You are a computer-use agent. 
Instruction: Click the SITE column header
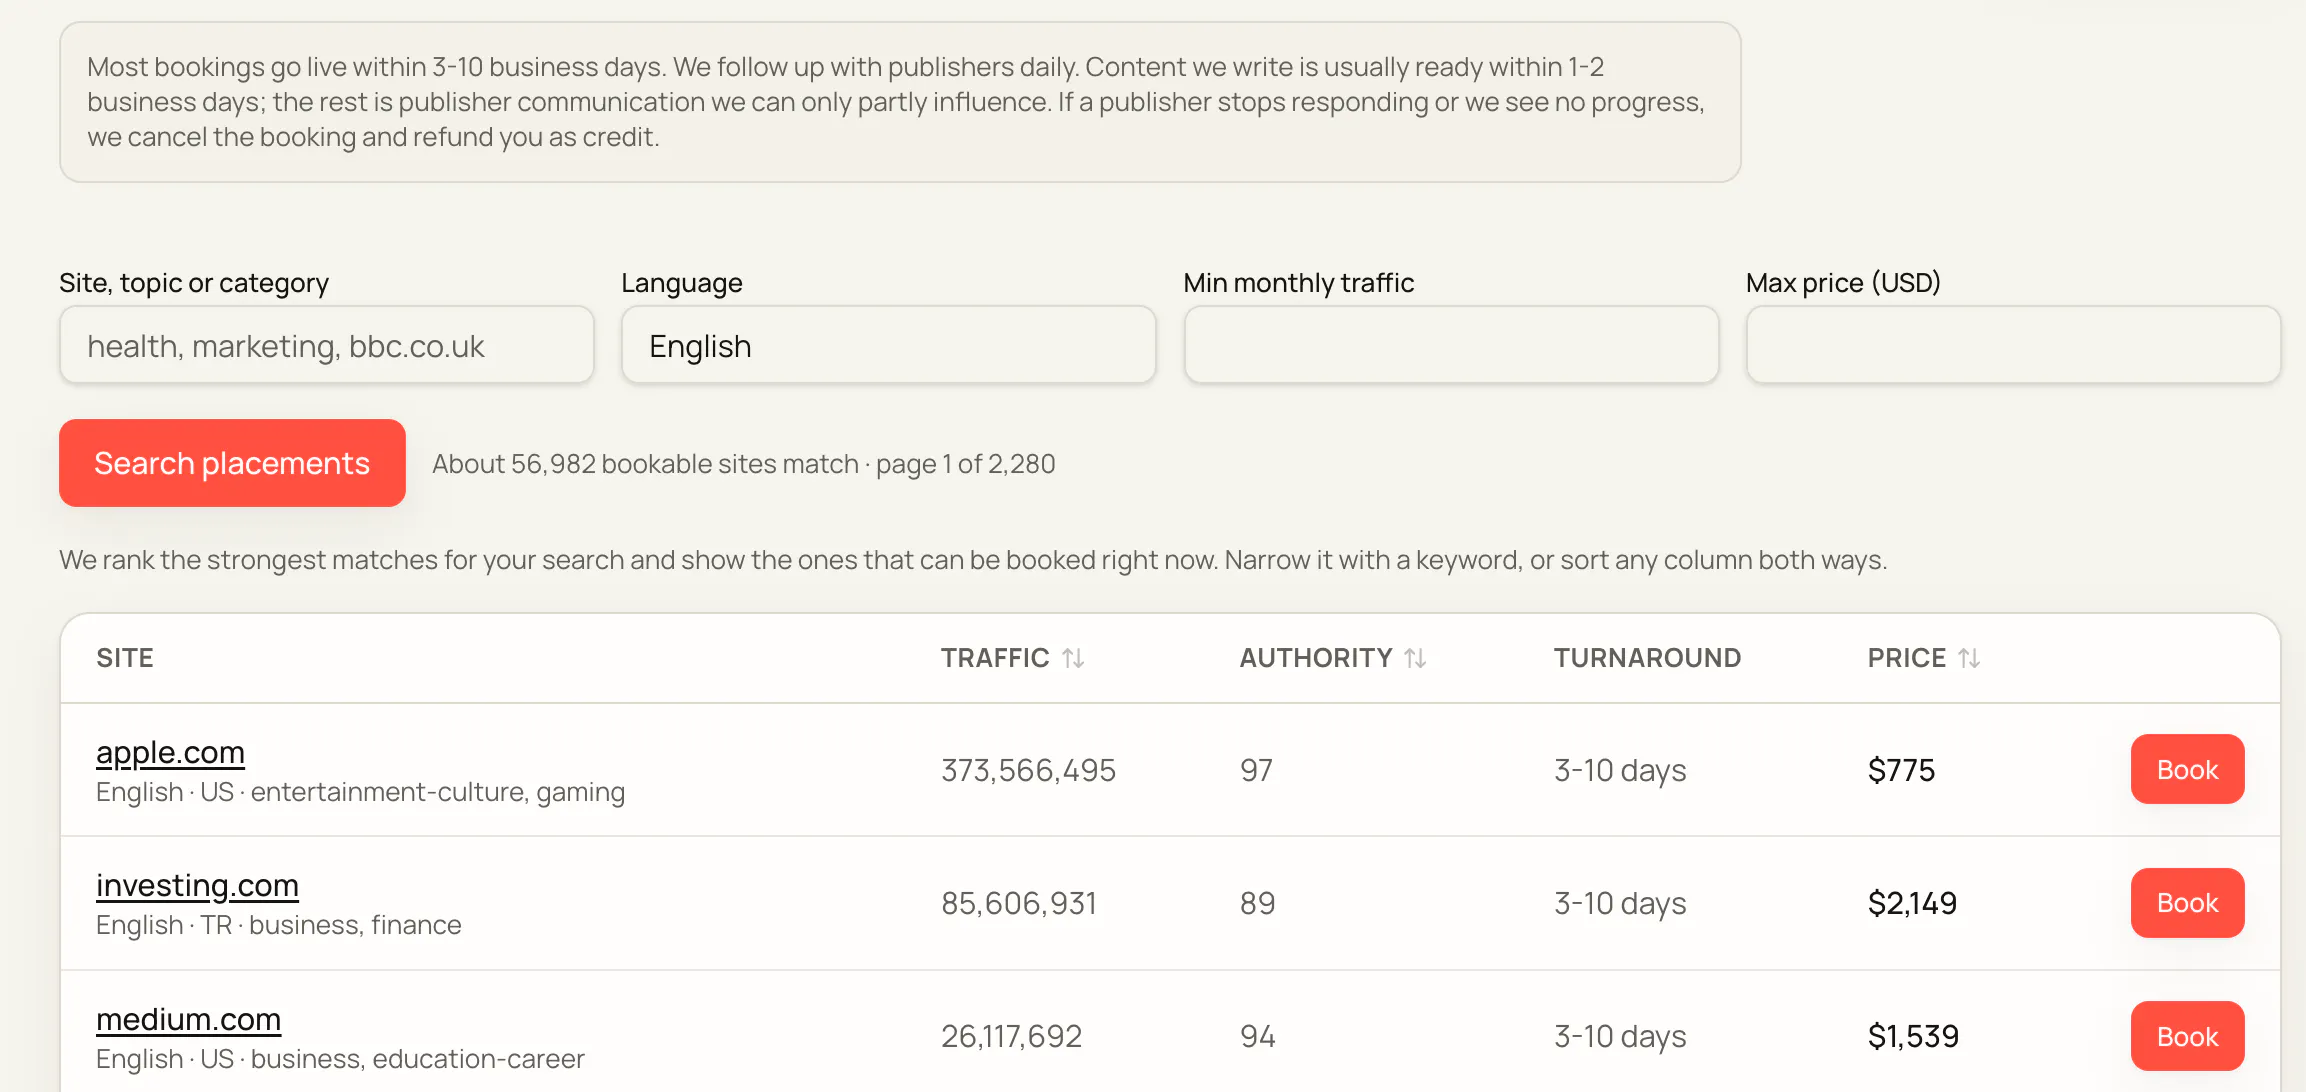tap(125, 658)
